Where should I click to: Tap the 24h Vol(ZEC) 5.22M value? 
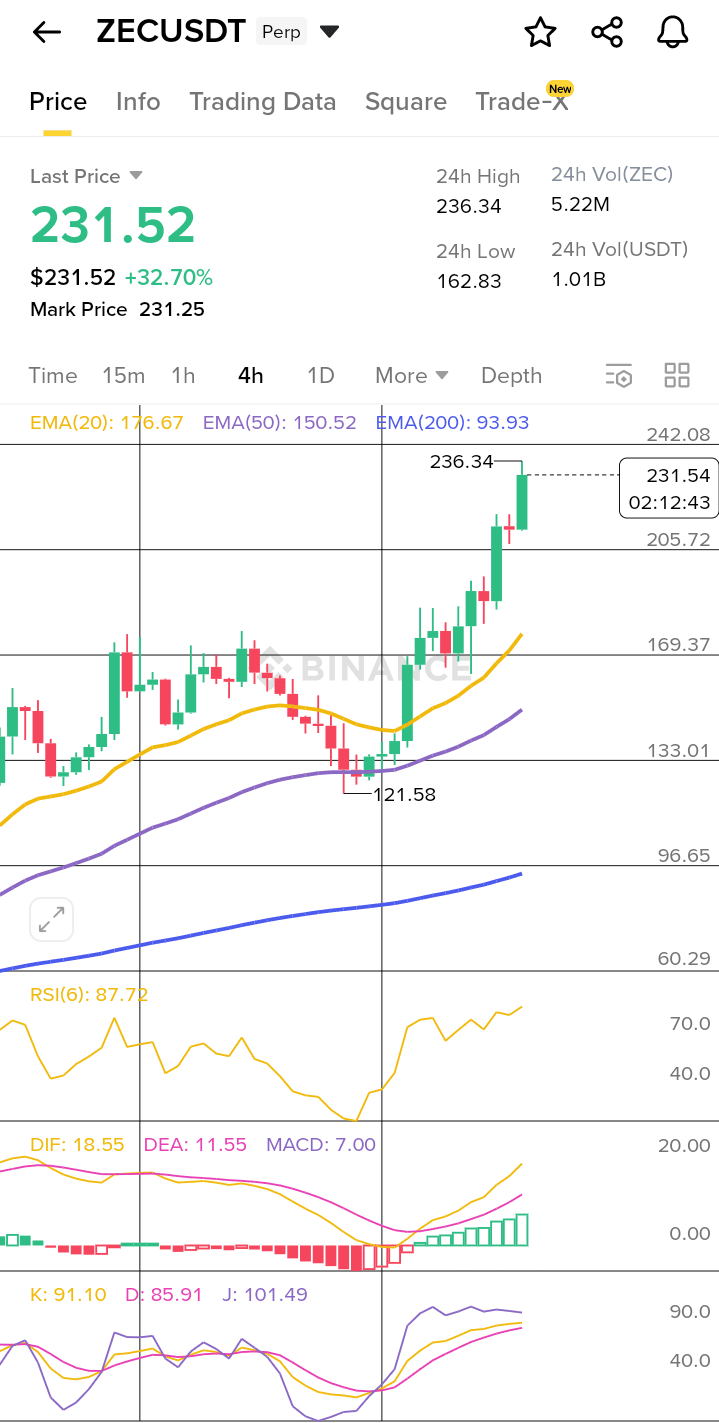point(580,205)
